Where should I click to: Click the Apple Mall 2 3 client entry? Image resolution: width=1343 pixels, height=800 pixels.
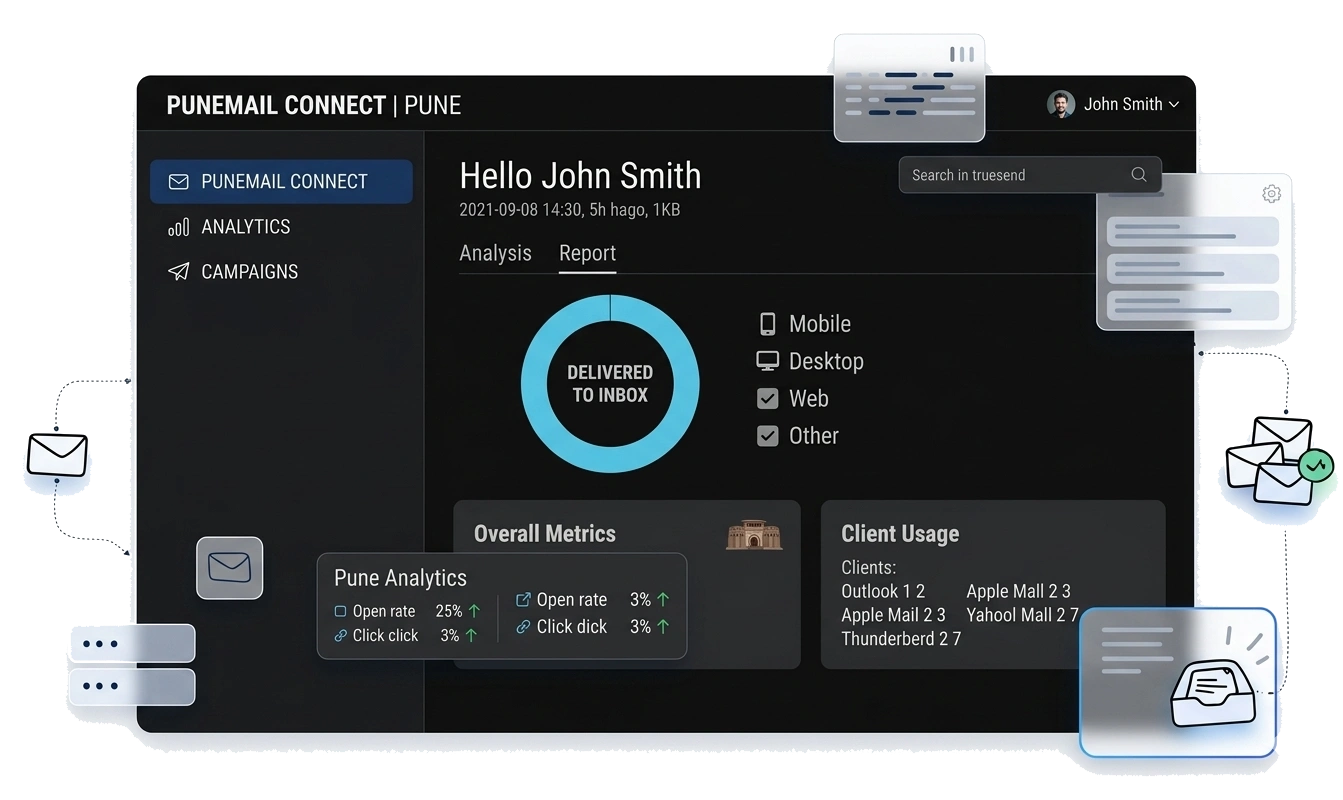(1018, 591)
